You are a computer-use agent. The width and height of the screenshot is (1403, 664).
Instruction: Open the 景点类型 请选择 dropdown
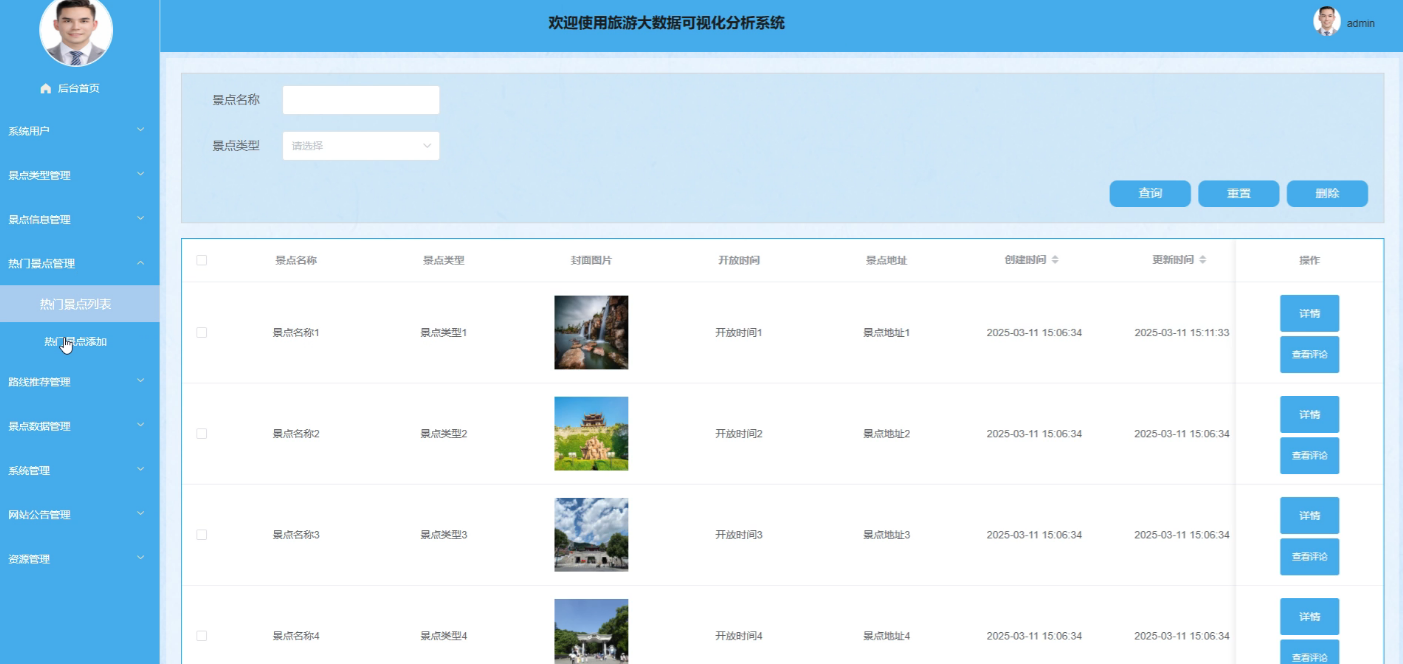360,145
